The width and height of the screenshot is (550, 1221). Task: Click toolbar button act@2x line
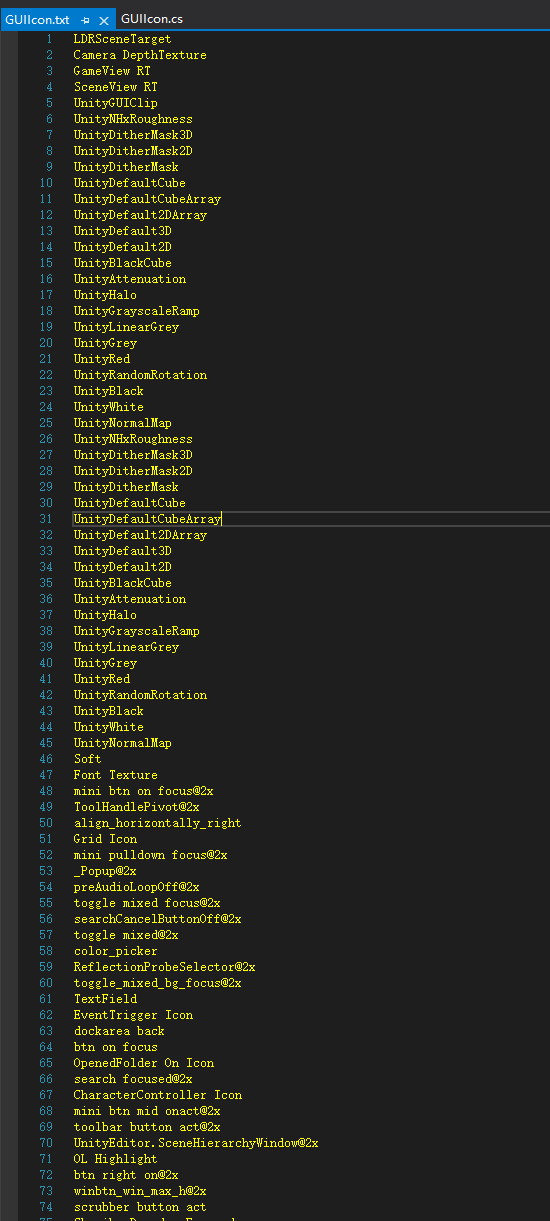click(147, 1127)
